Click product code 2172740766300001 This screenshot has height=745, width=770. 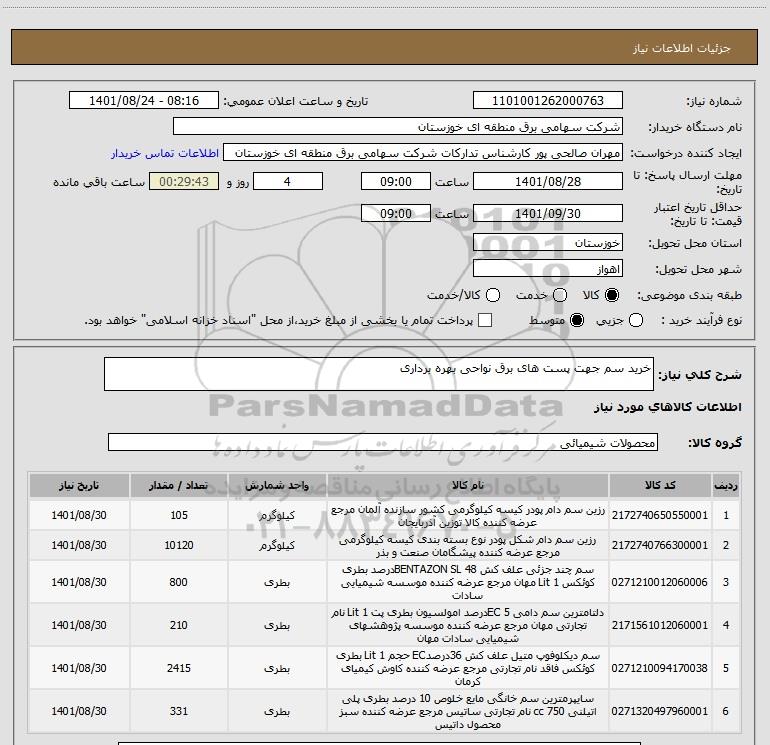660,545
